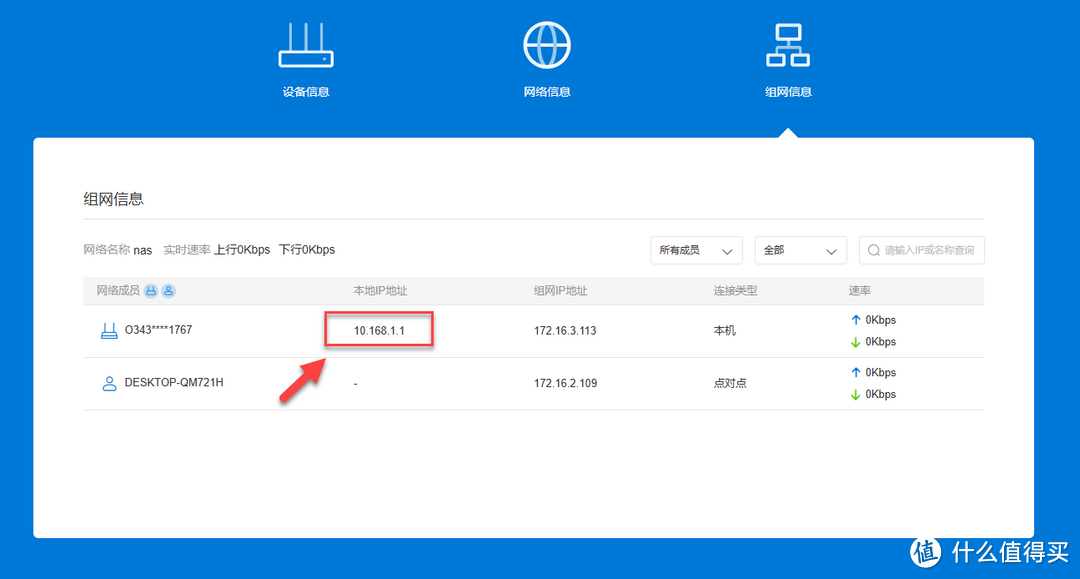This screenshot has width=1080, height=579.
Task: Open the 网络信息 tab
Action: (547, 92)
